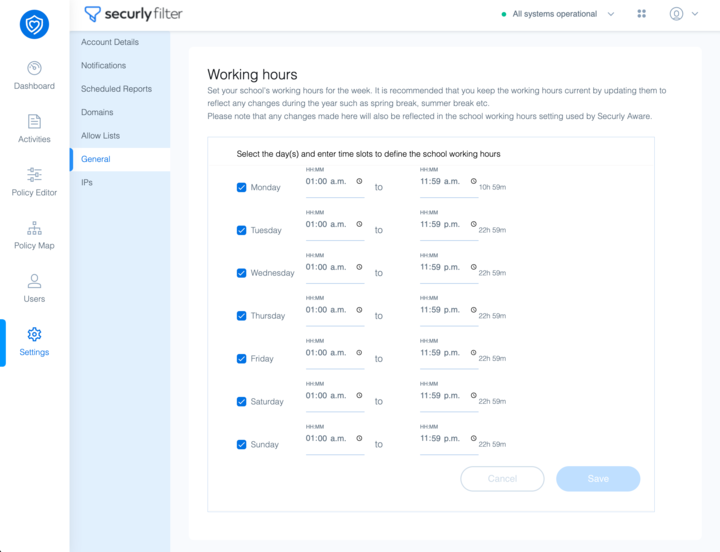Click Monday start time clock icon
This screenshot has height=552, width=720.
point(359,181)
